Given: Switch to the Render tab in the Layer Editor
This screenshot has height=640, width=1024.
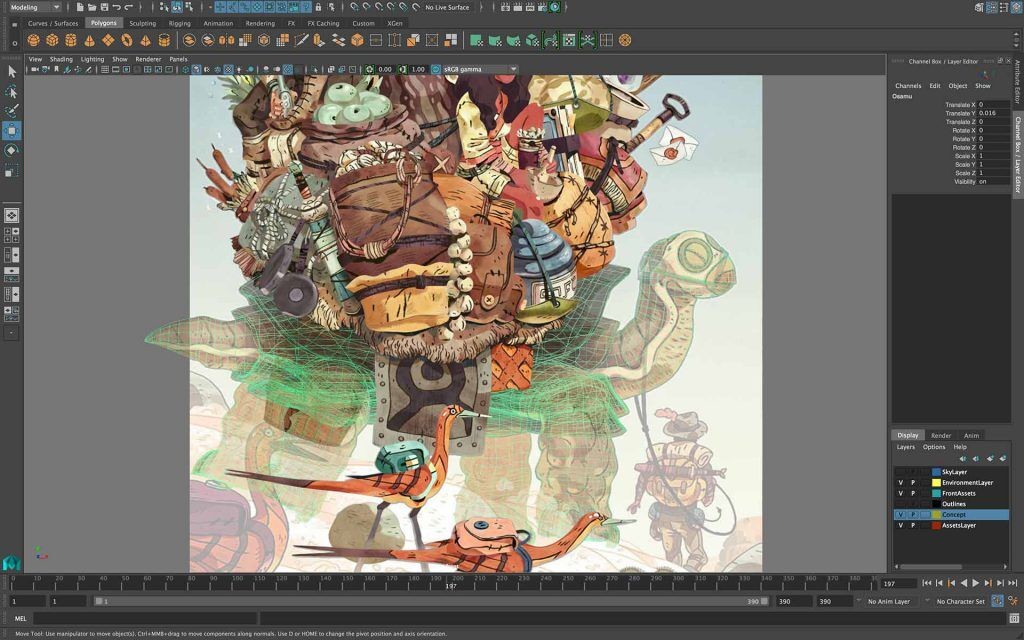Looking at the screenshot, I should tap(939, 435).
